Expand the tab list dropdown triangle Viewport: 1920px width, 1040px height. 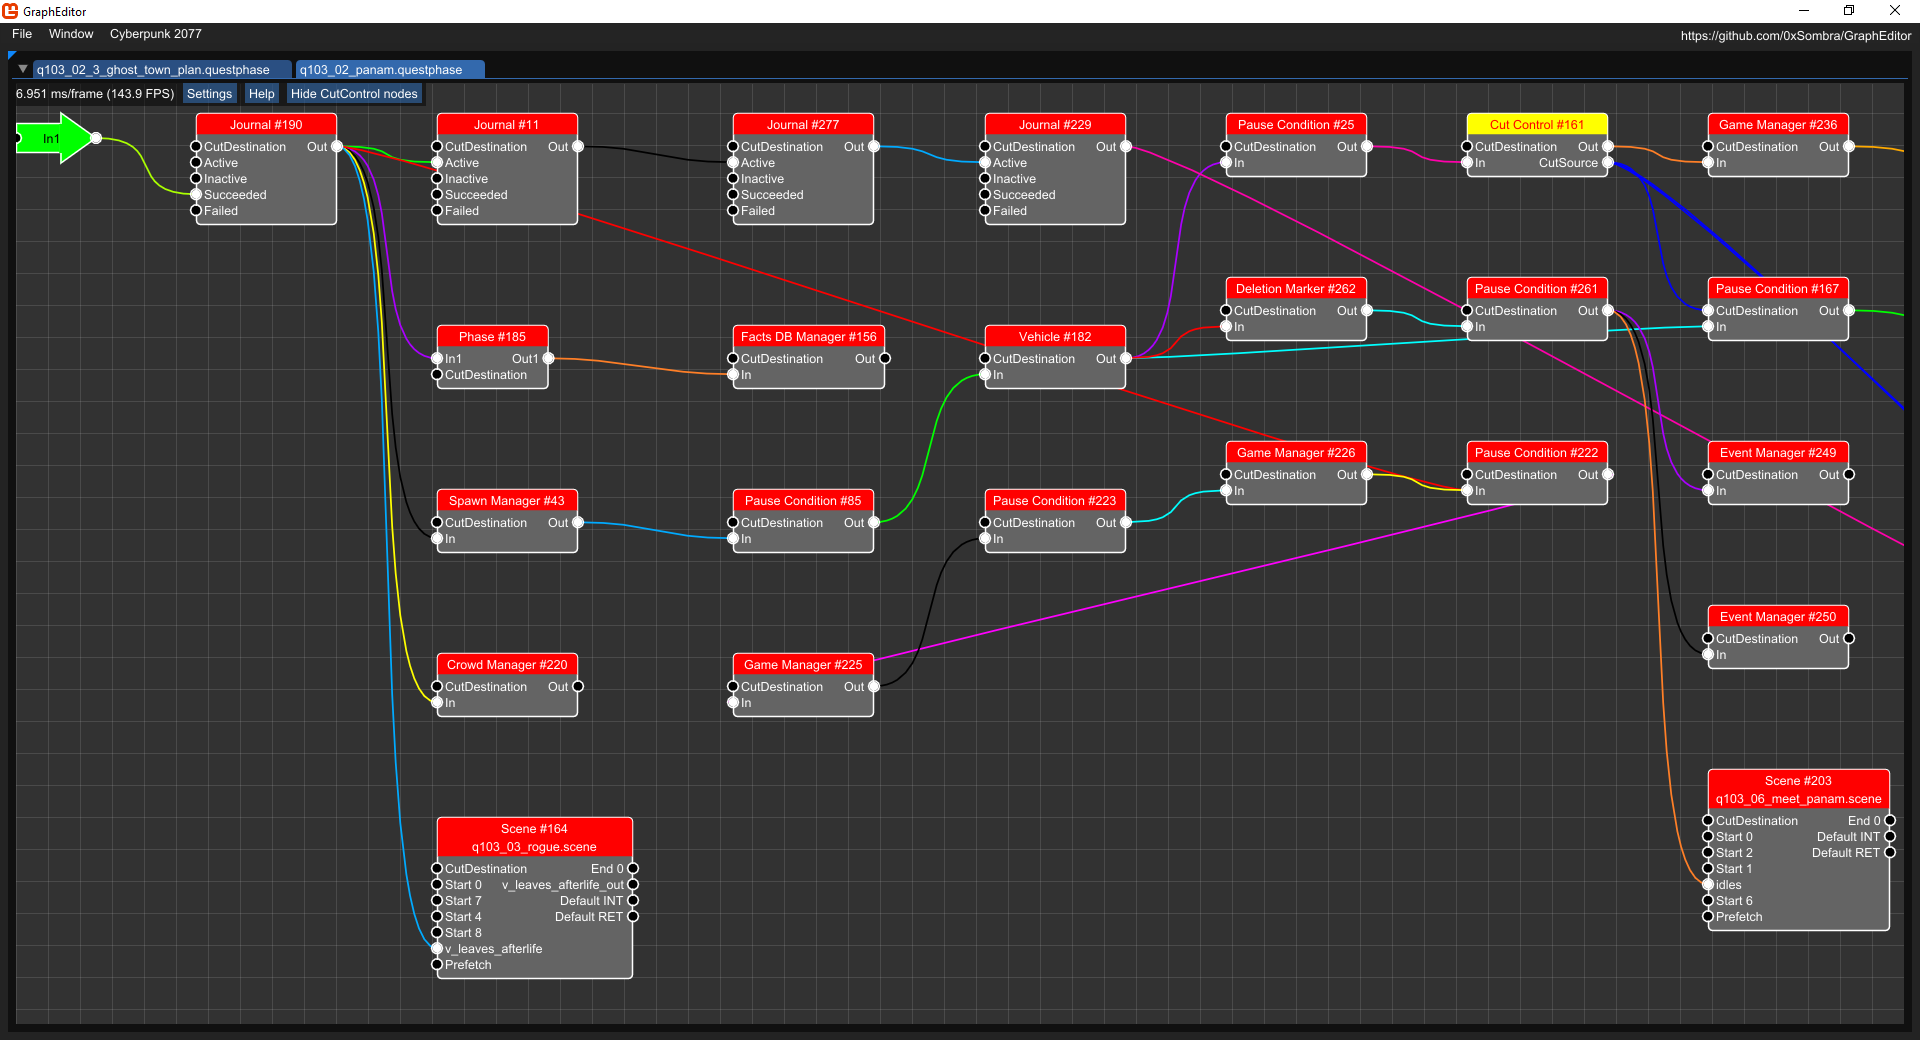pyautogui.click(x=22, y=69)
